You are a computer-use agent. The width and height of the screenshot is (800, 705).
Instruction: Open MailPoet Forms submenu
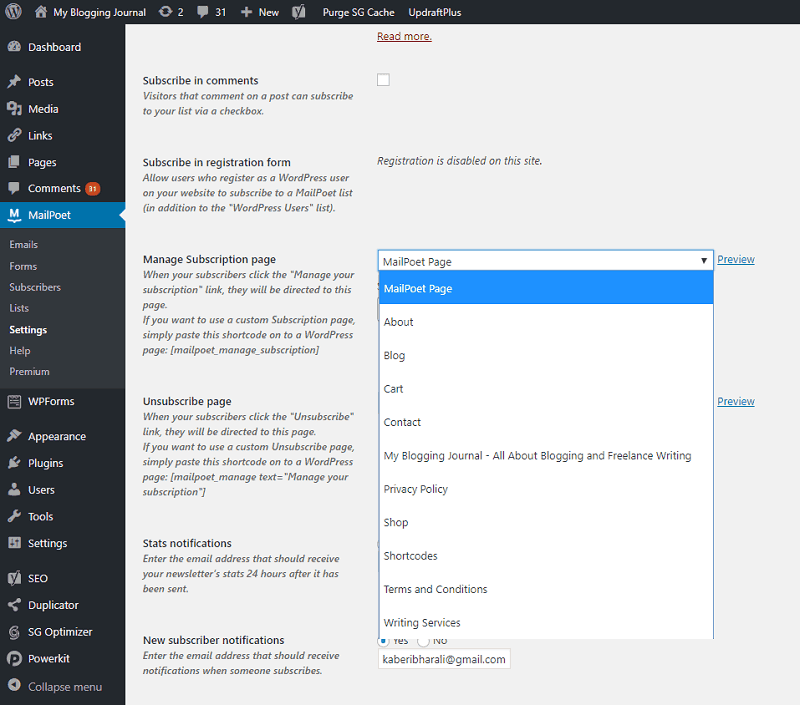click(23, 266)
